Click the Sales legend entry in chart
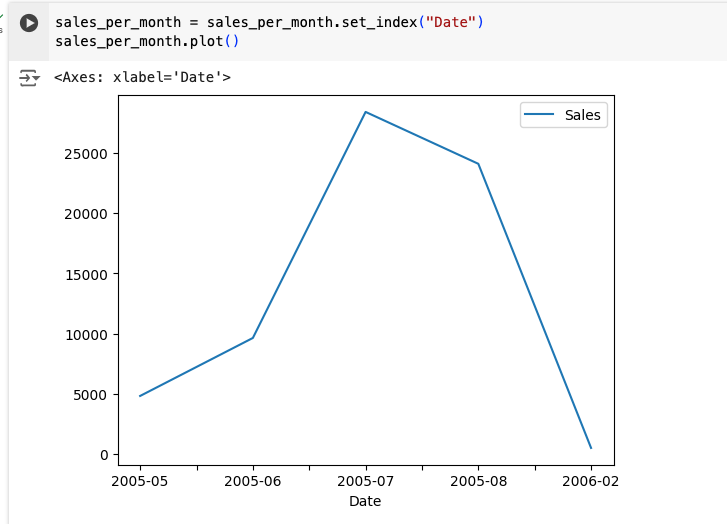The height and width of the screenshot is (524, 727). click(582, 115)
